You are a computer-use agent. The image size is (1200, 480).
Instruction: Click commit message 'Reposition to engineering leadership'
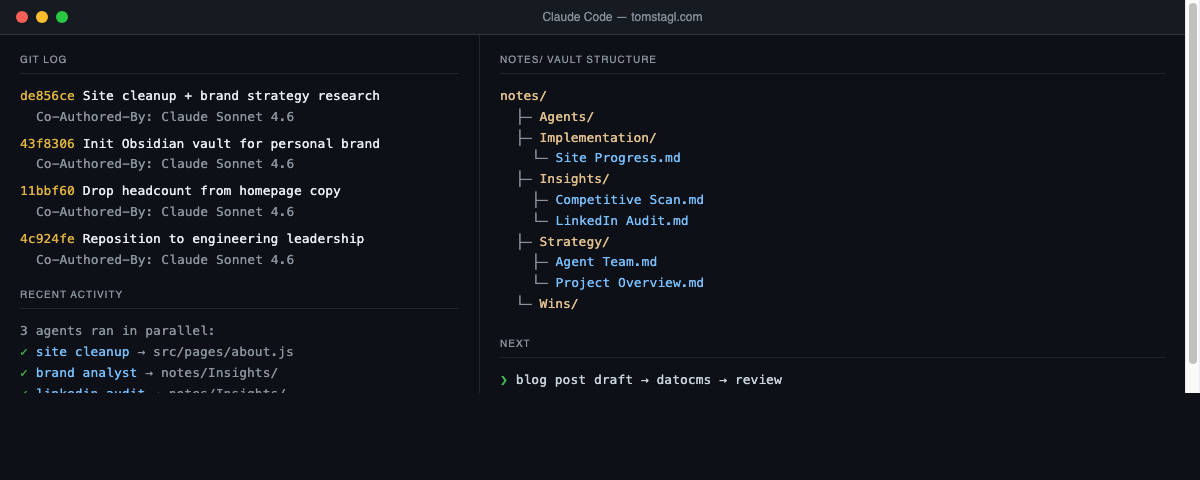coord(223,239)
